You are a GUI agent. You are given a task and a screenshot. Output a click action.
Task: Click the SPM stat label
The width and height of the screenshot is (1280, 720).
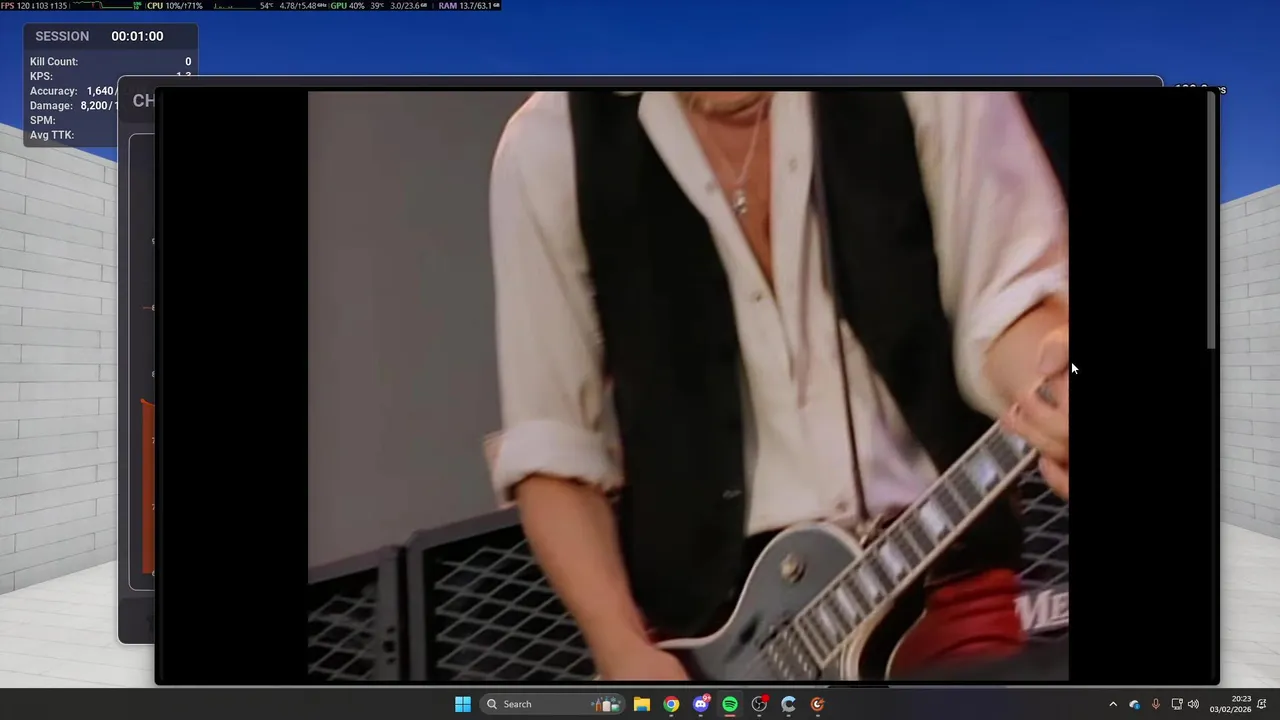[41, 120]
